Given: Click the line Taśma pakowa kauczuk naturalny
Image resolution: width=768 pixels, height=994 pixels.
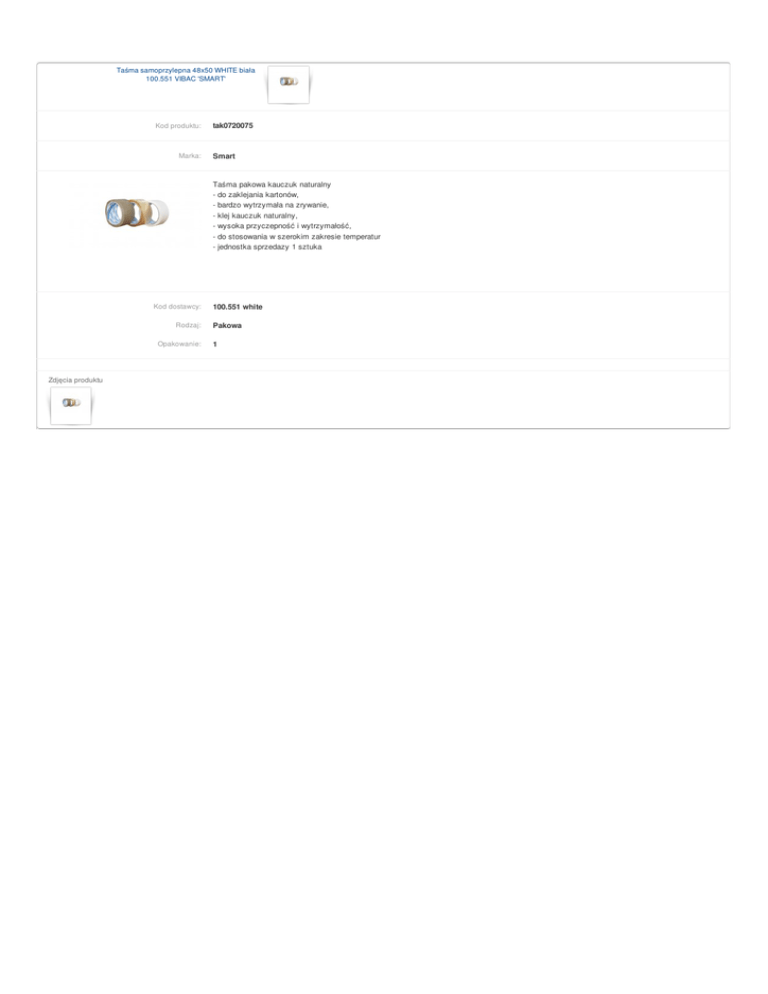Looking at the screenshot, I should [272, 184].
